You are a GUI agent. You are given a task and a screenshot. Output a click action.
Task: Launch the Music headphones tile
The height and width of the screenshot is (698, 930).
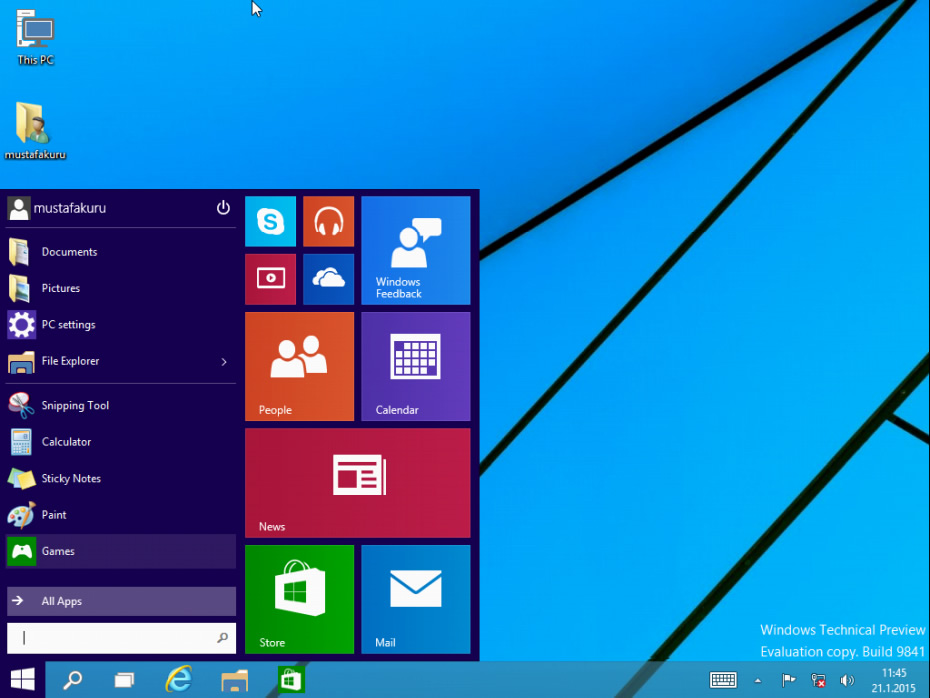(329, 221)
